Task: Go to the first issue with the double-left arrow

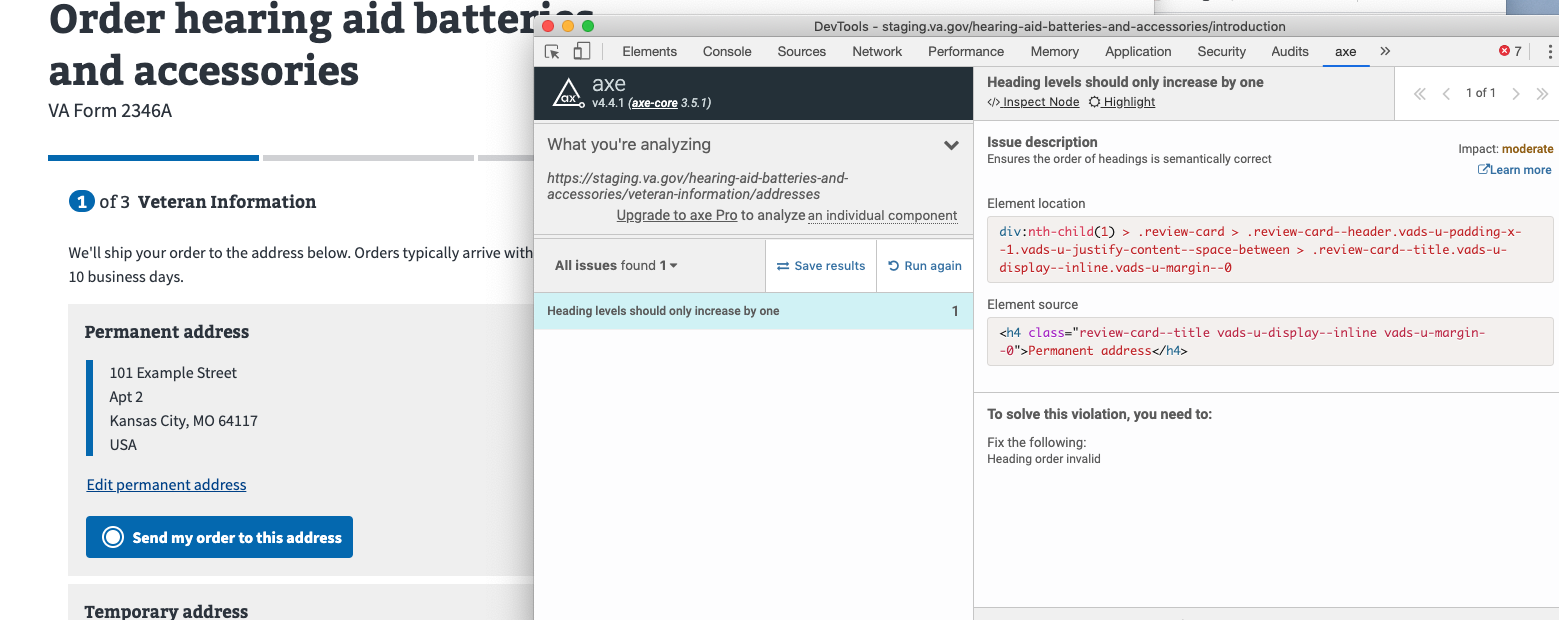Action: 1419,93
